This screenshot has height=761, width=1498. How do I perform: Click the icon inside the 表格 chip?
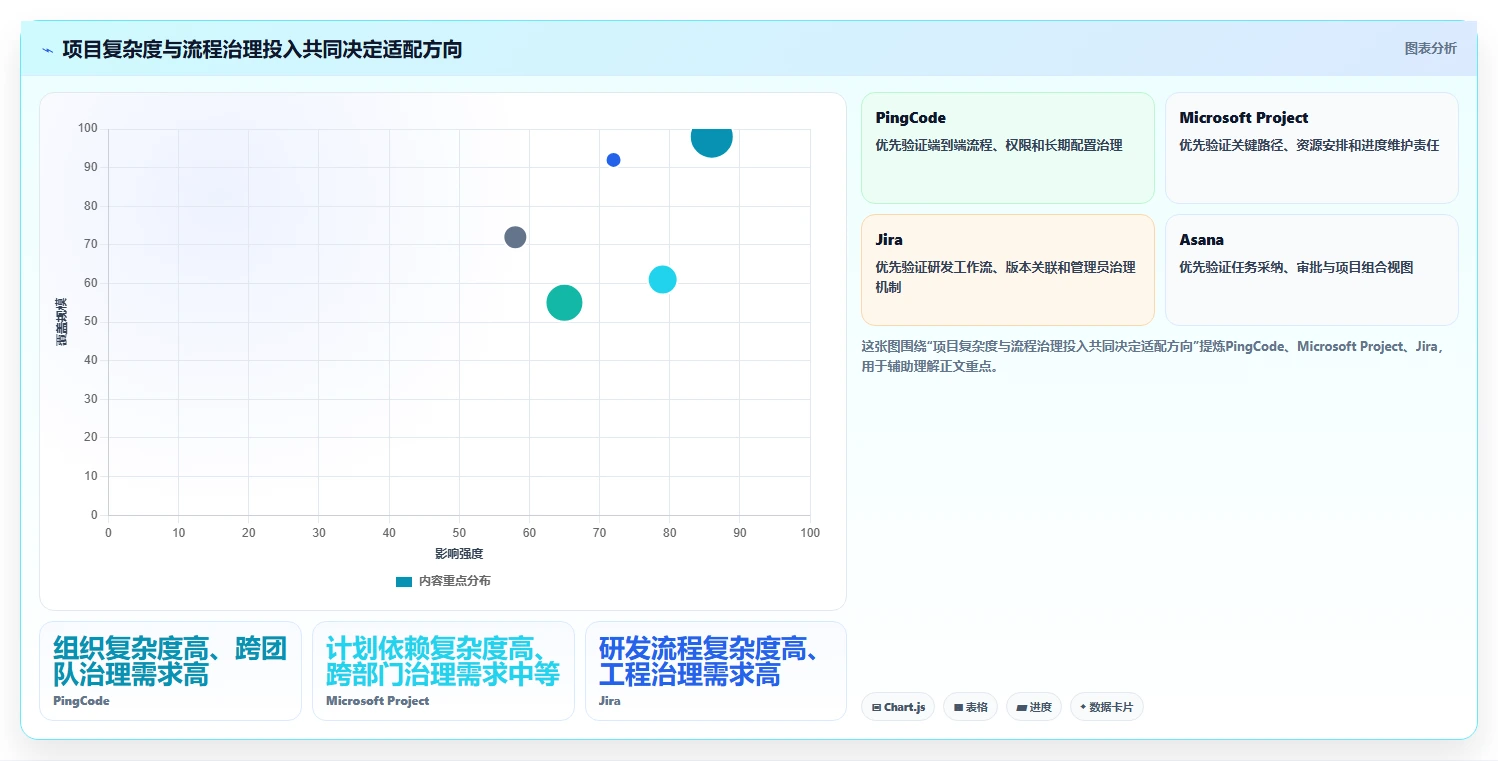[x=958, y=707]
